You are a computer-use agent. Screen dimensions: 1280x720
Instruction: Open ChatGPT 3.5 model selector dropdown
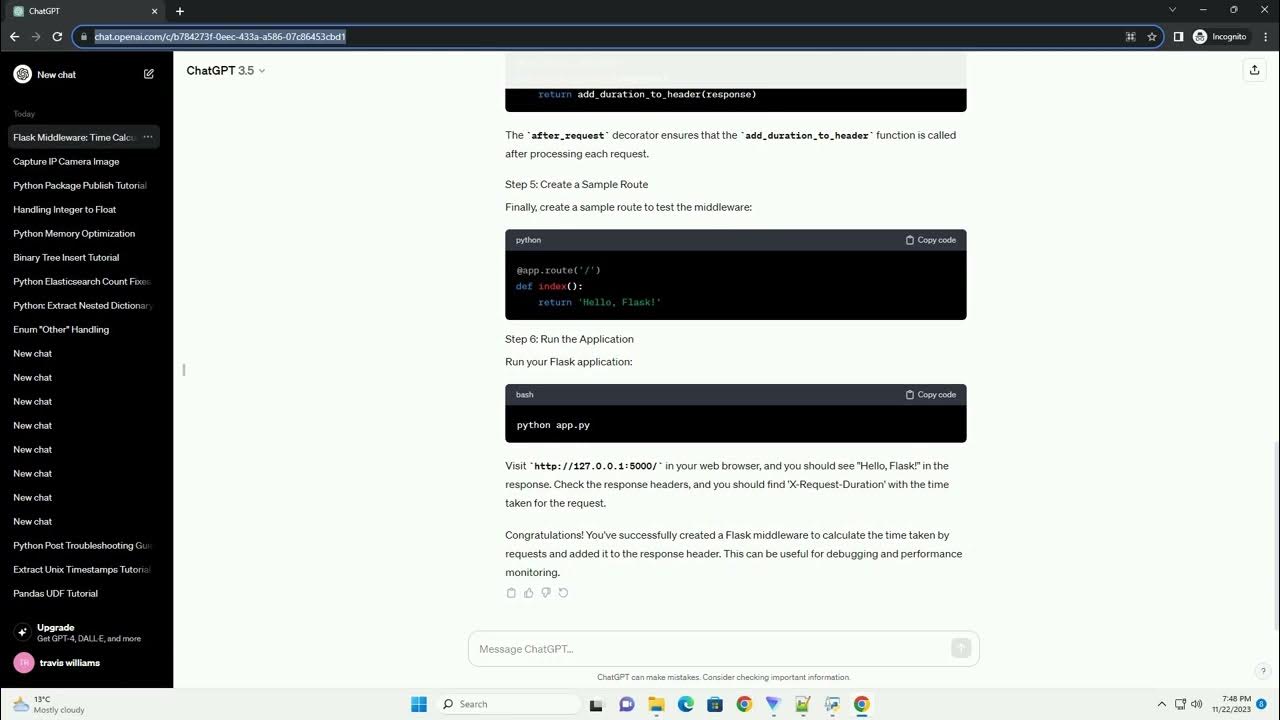(226, 71)
